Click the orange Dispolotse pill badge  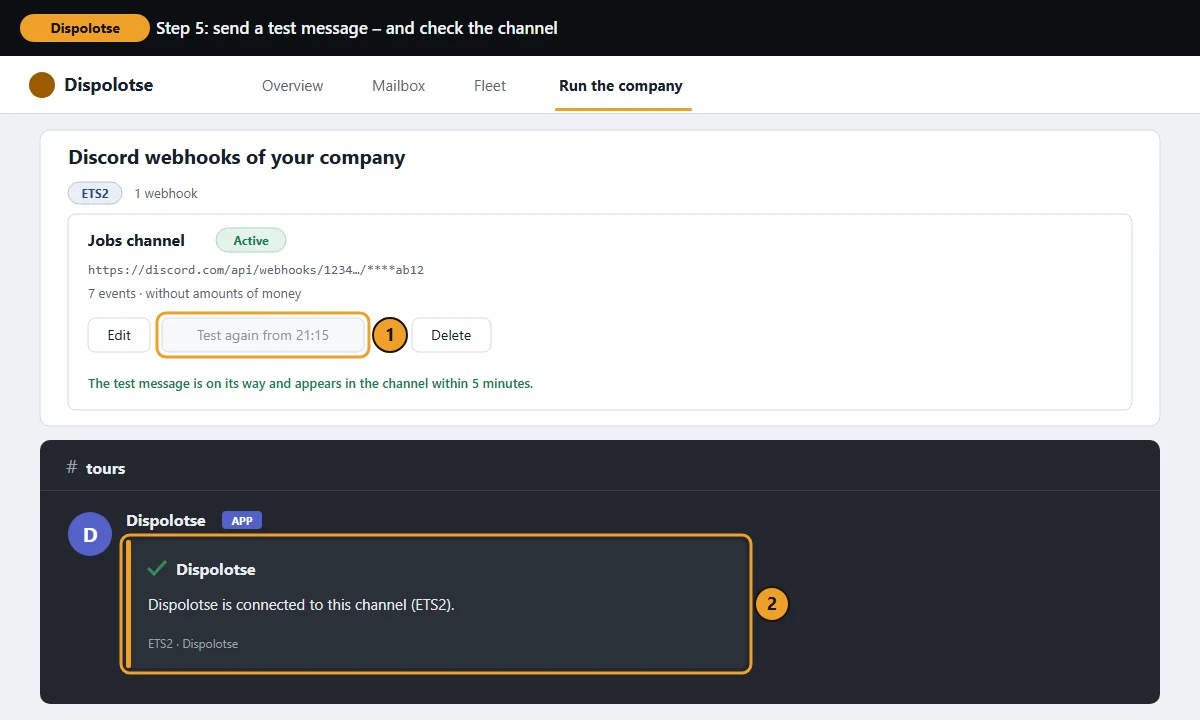[x=85, y=28]
